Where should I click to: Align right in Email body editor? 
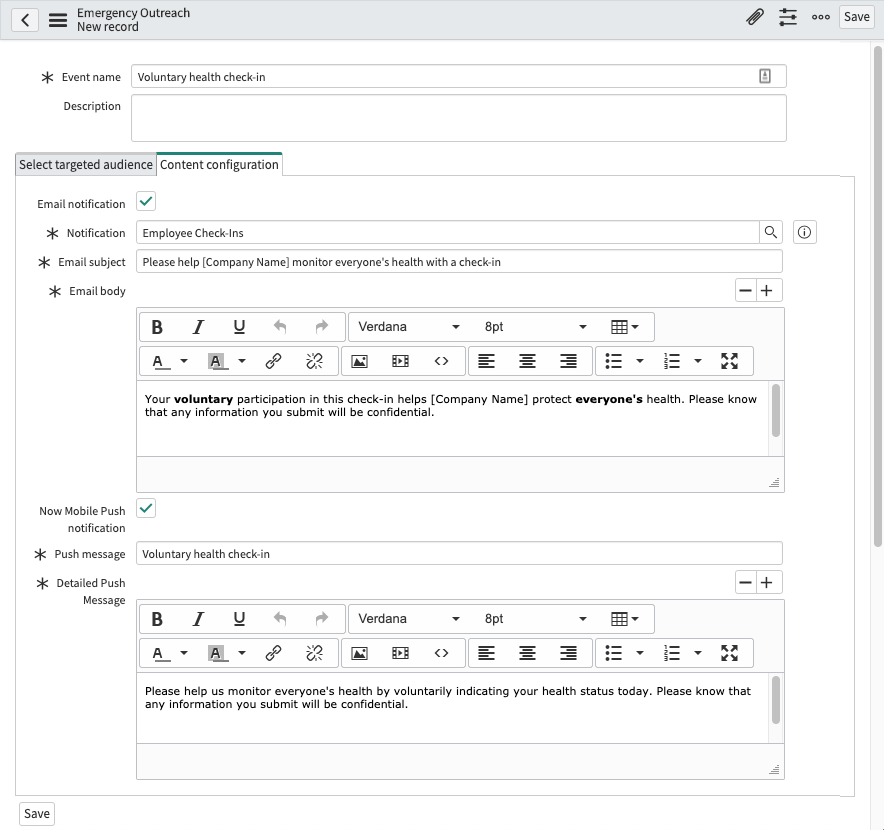[x=568, y=361]
